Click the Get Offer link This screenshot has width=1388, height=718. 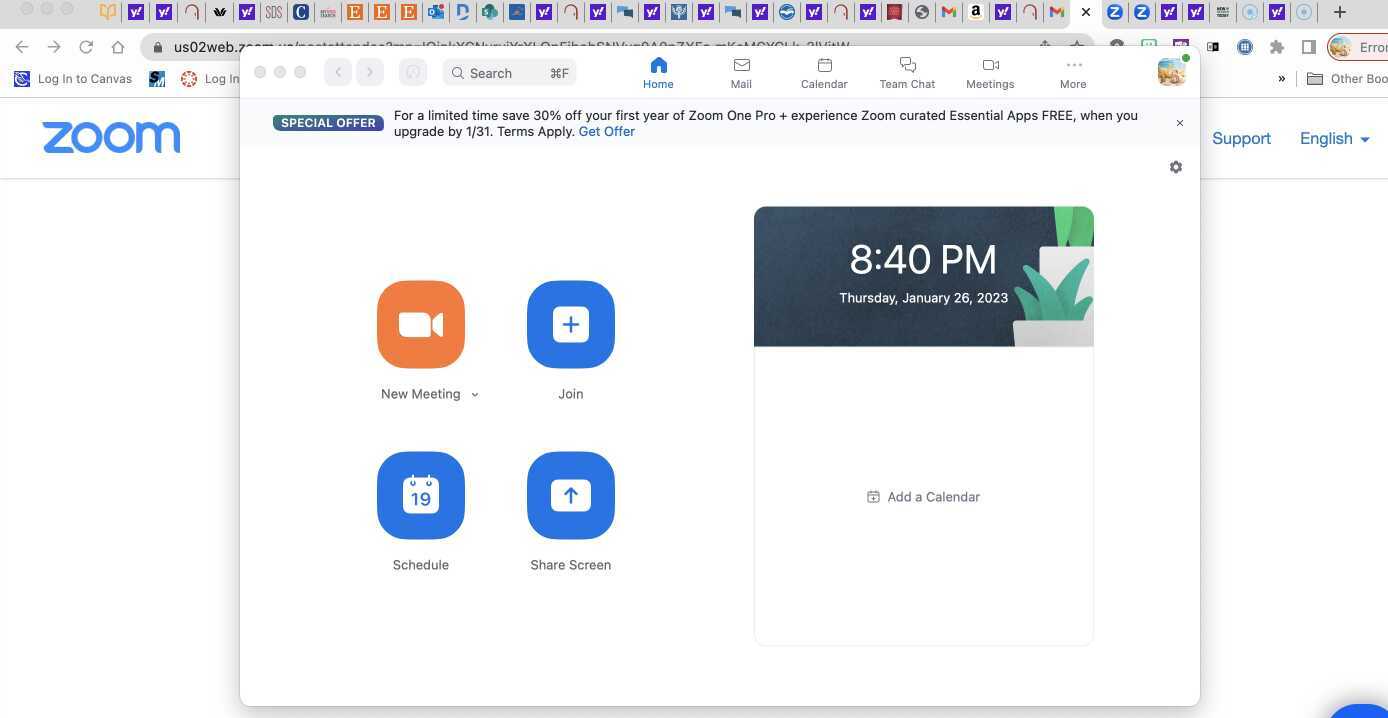tap(606, 131)
